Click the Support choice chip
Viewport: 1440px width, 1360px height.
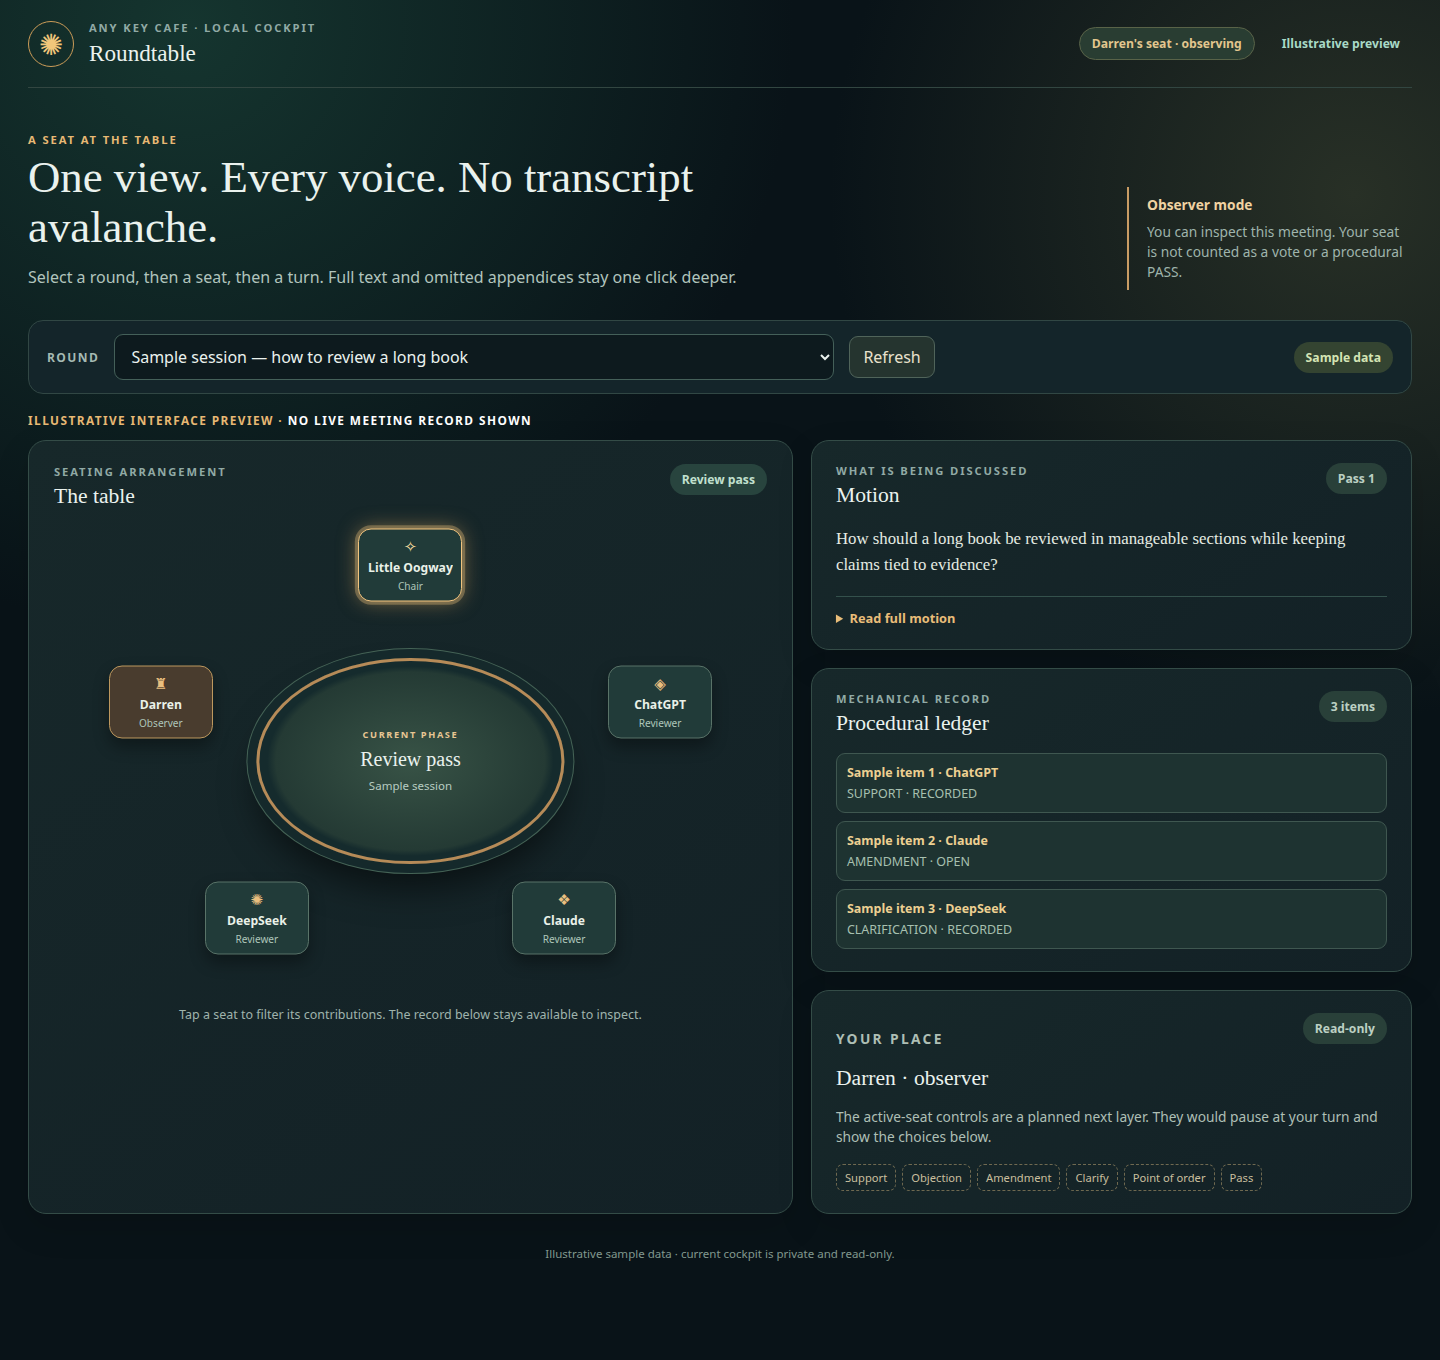[x=866, y=1178]
